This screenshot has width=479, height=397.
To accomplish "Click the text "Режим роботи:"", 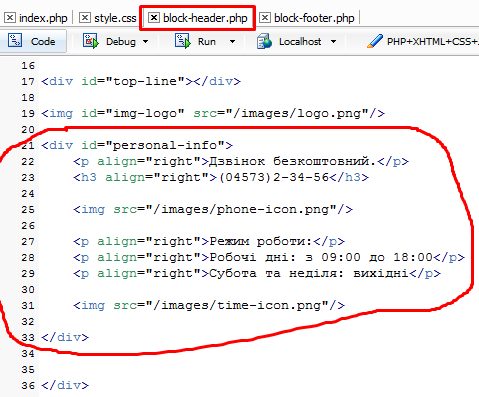I will pos(261,241).
